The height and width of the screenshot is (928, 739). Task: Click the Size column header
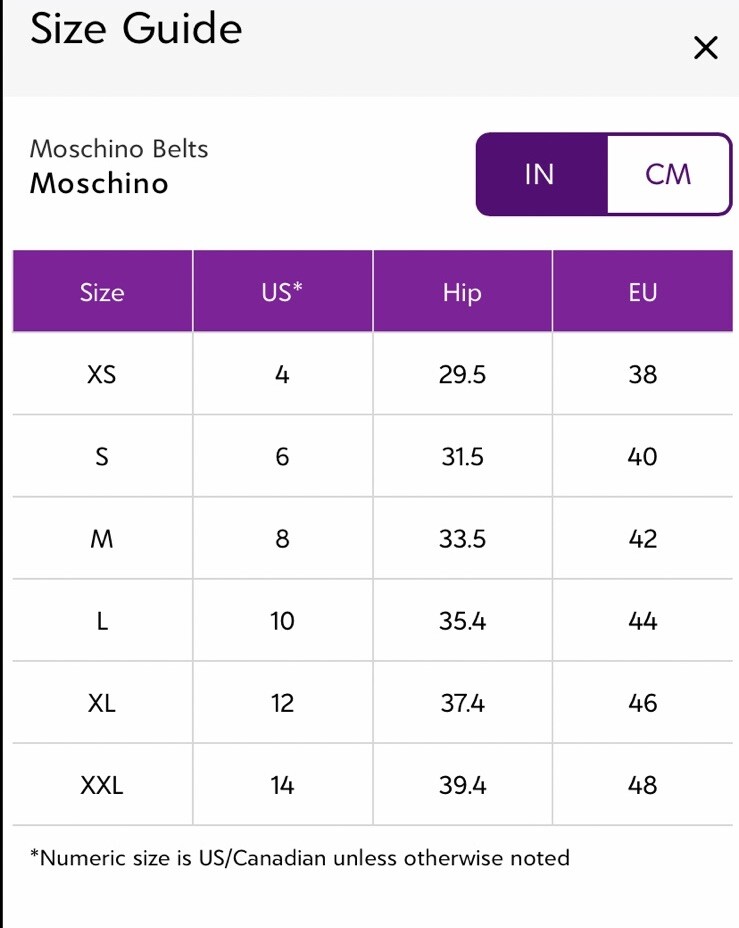(102, 291)
